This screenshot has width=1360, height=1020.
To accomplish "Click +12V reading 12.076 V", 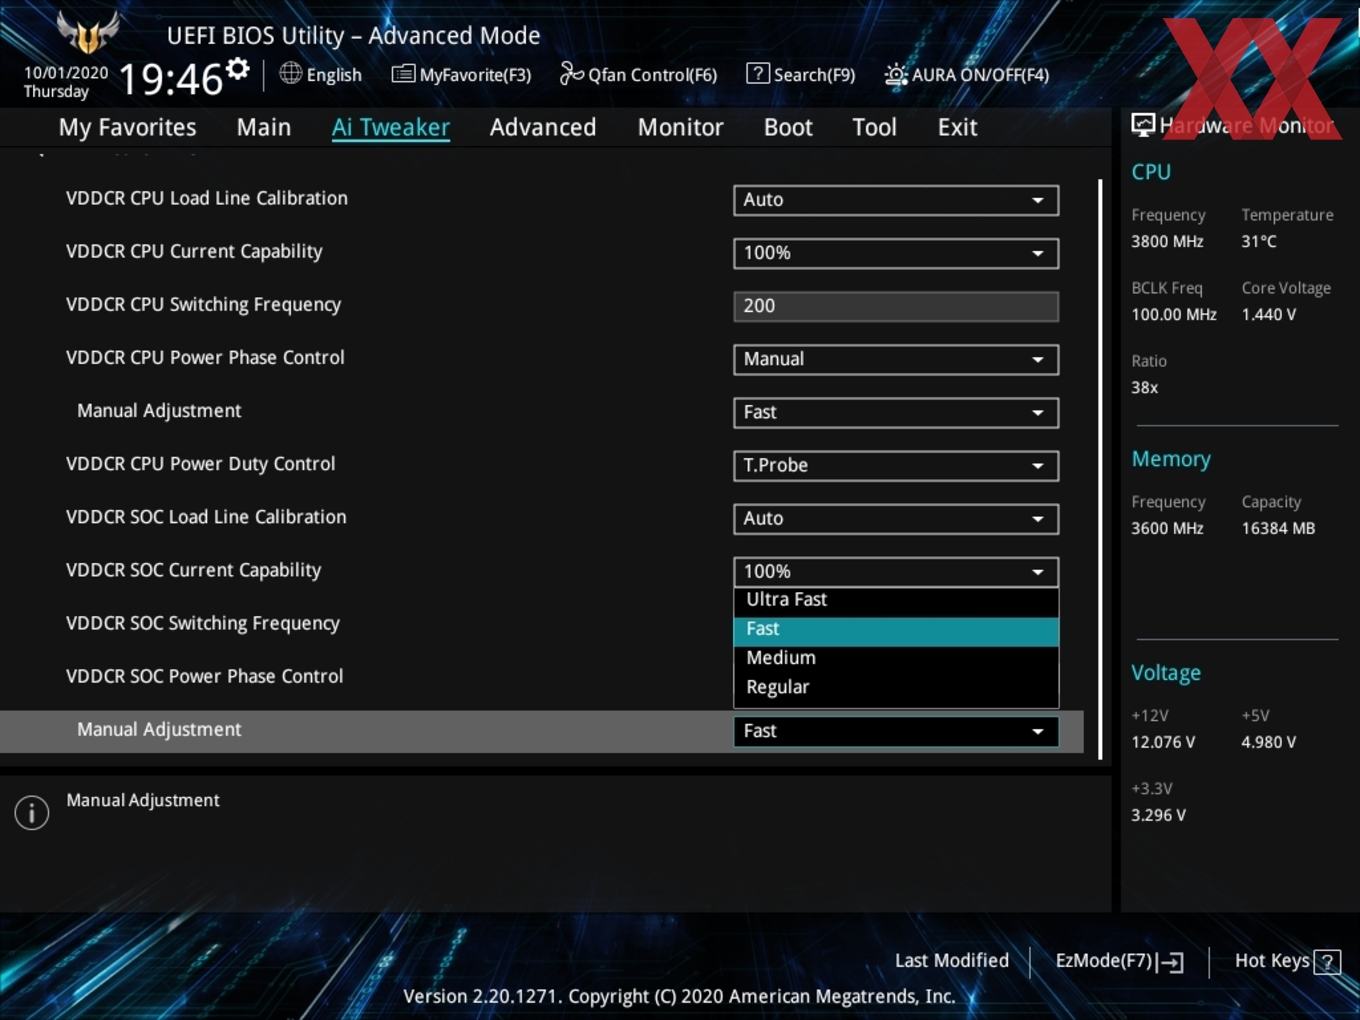I will (1162, 742).
